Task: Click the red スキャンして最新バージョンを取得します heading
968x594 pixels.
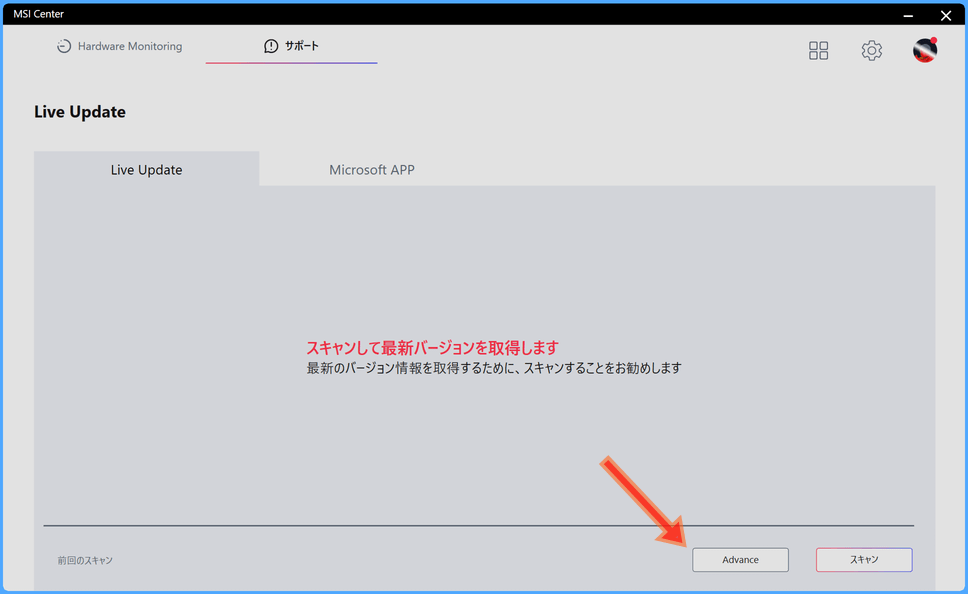Action: click(432, 348)
